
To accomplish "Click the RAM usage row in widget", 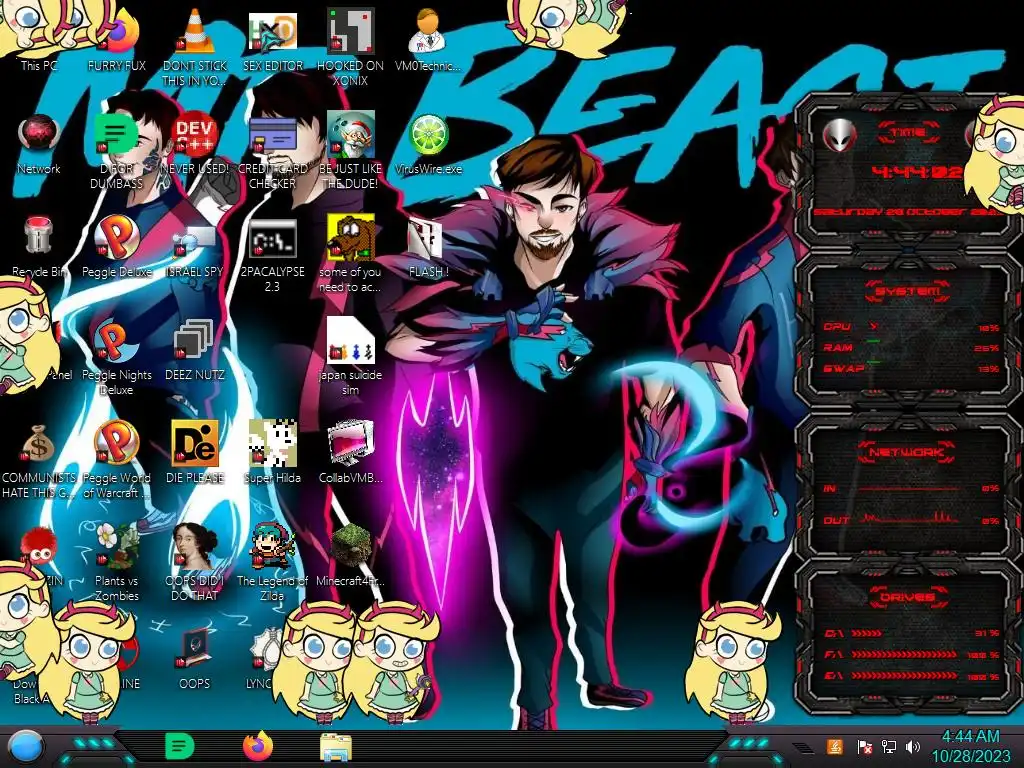I will pyautogui.click(x=911, y=347).
